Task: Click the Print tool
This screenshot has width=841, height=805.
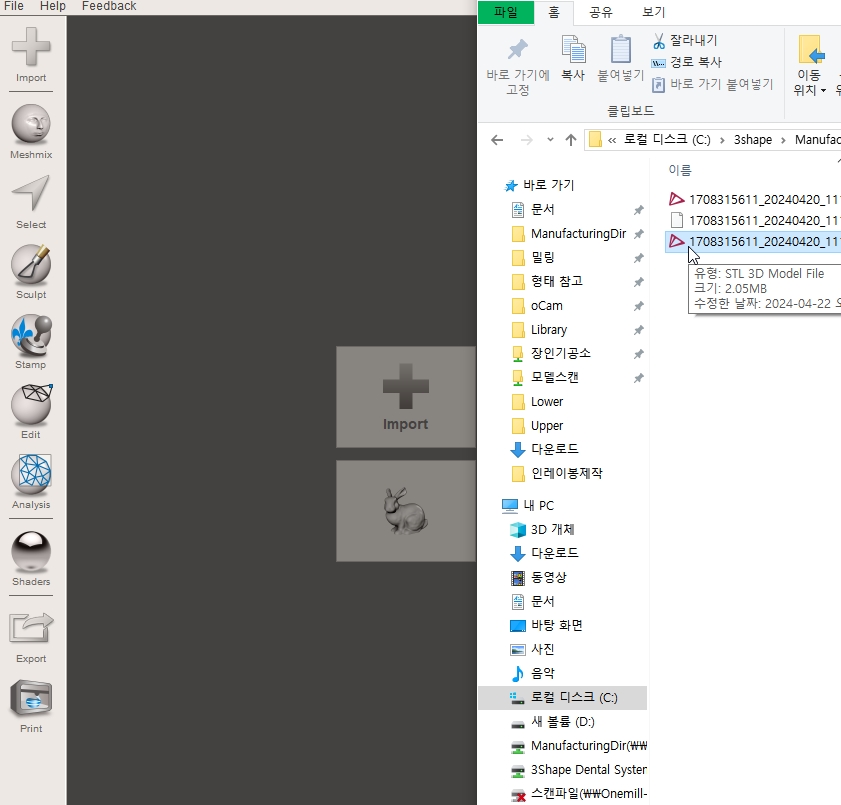Action: 31,707
